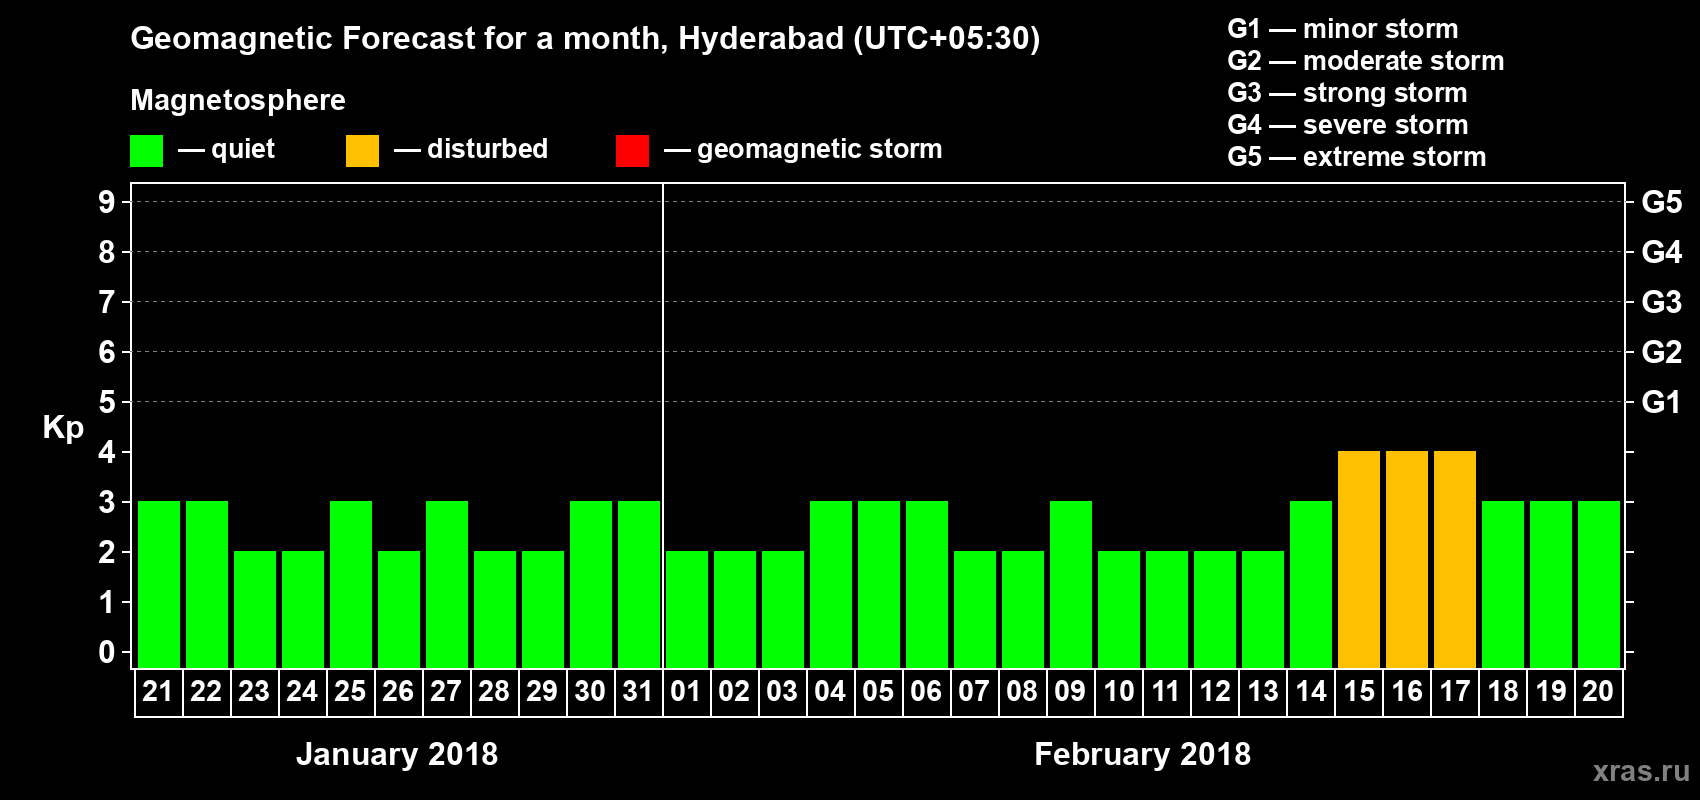Click the Kp value 5 axis label

point(107,402)
